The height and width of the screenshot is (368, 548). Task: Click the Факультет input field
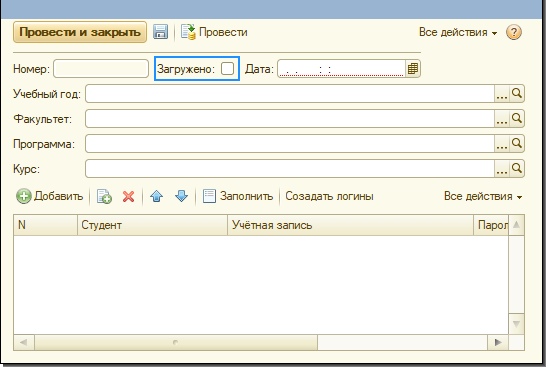click(x=290, y=119)
